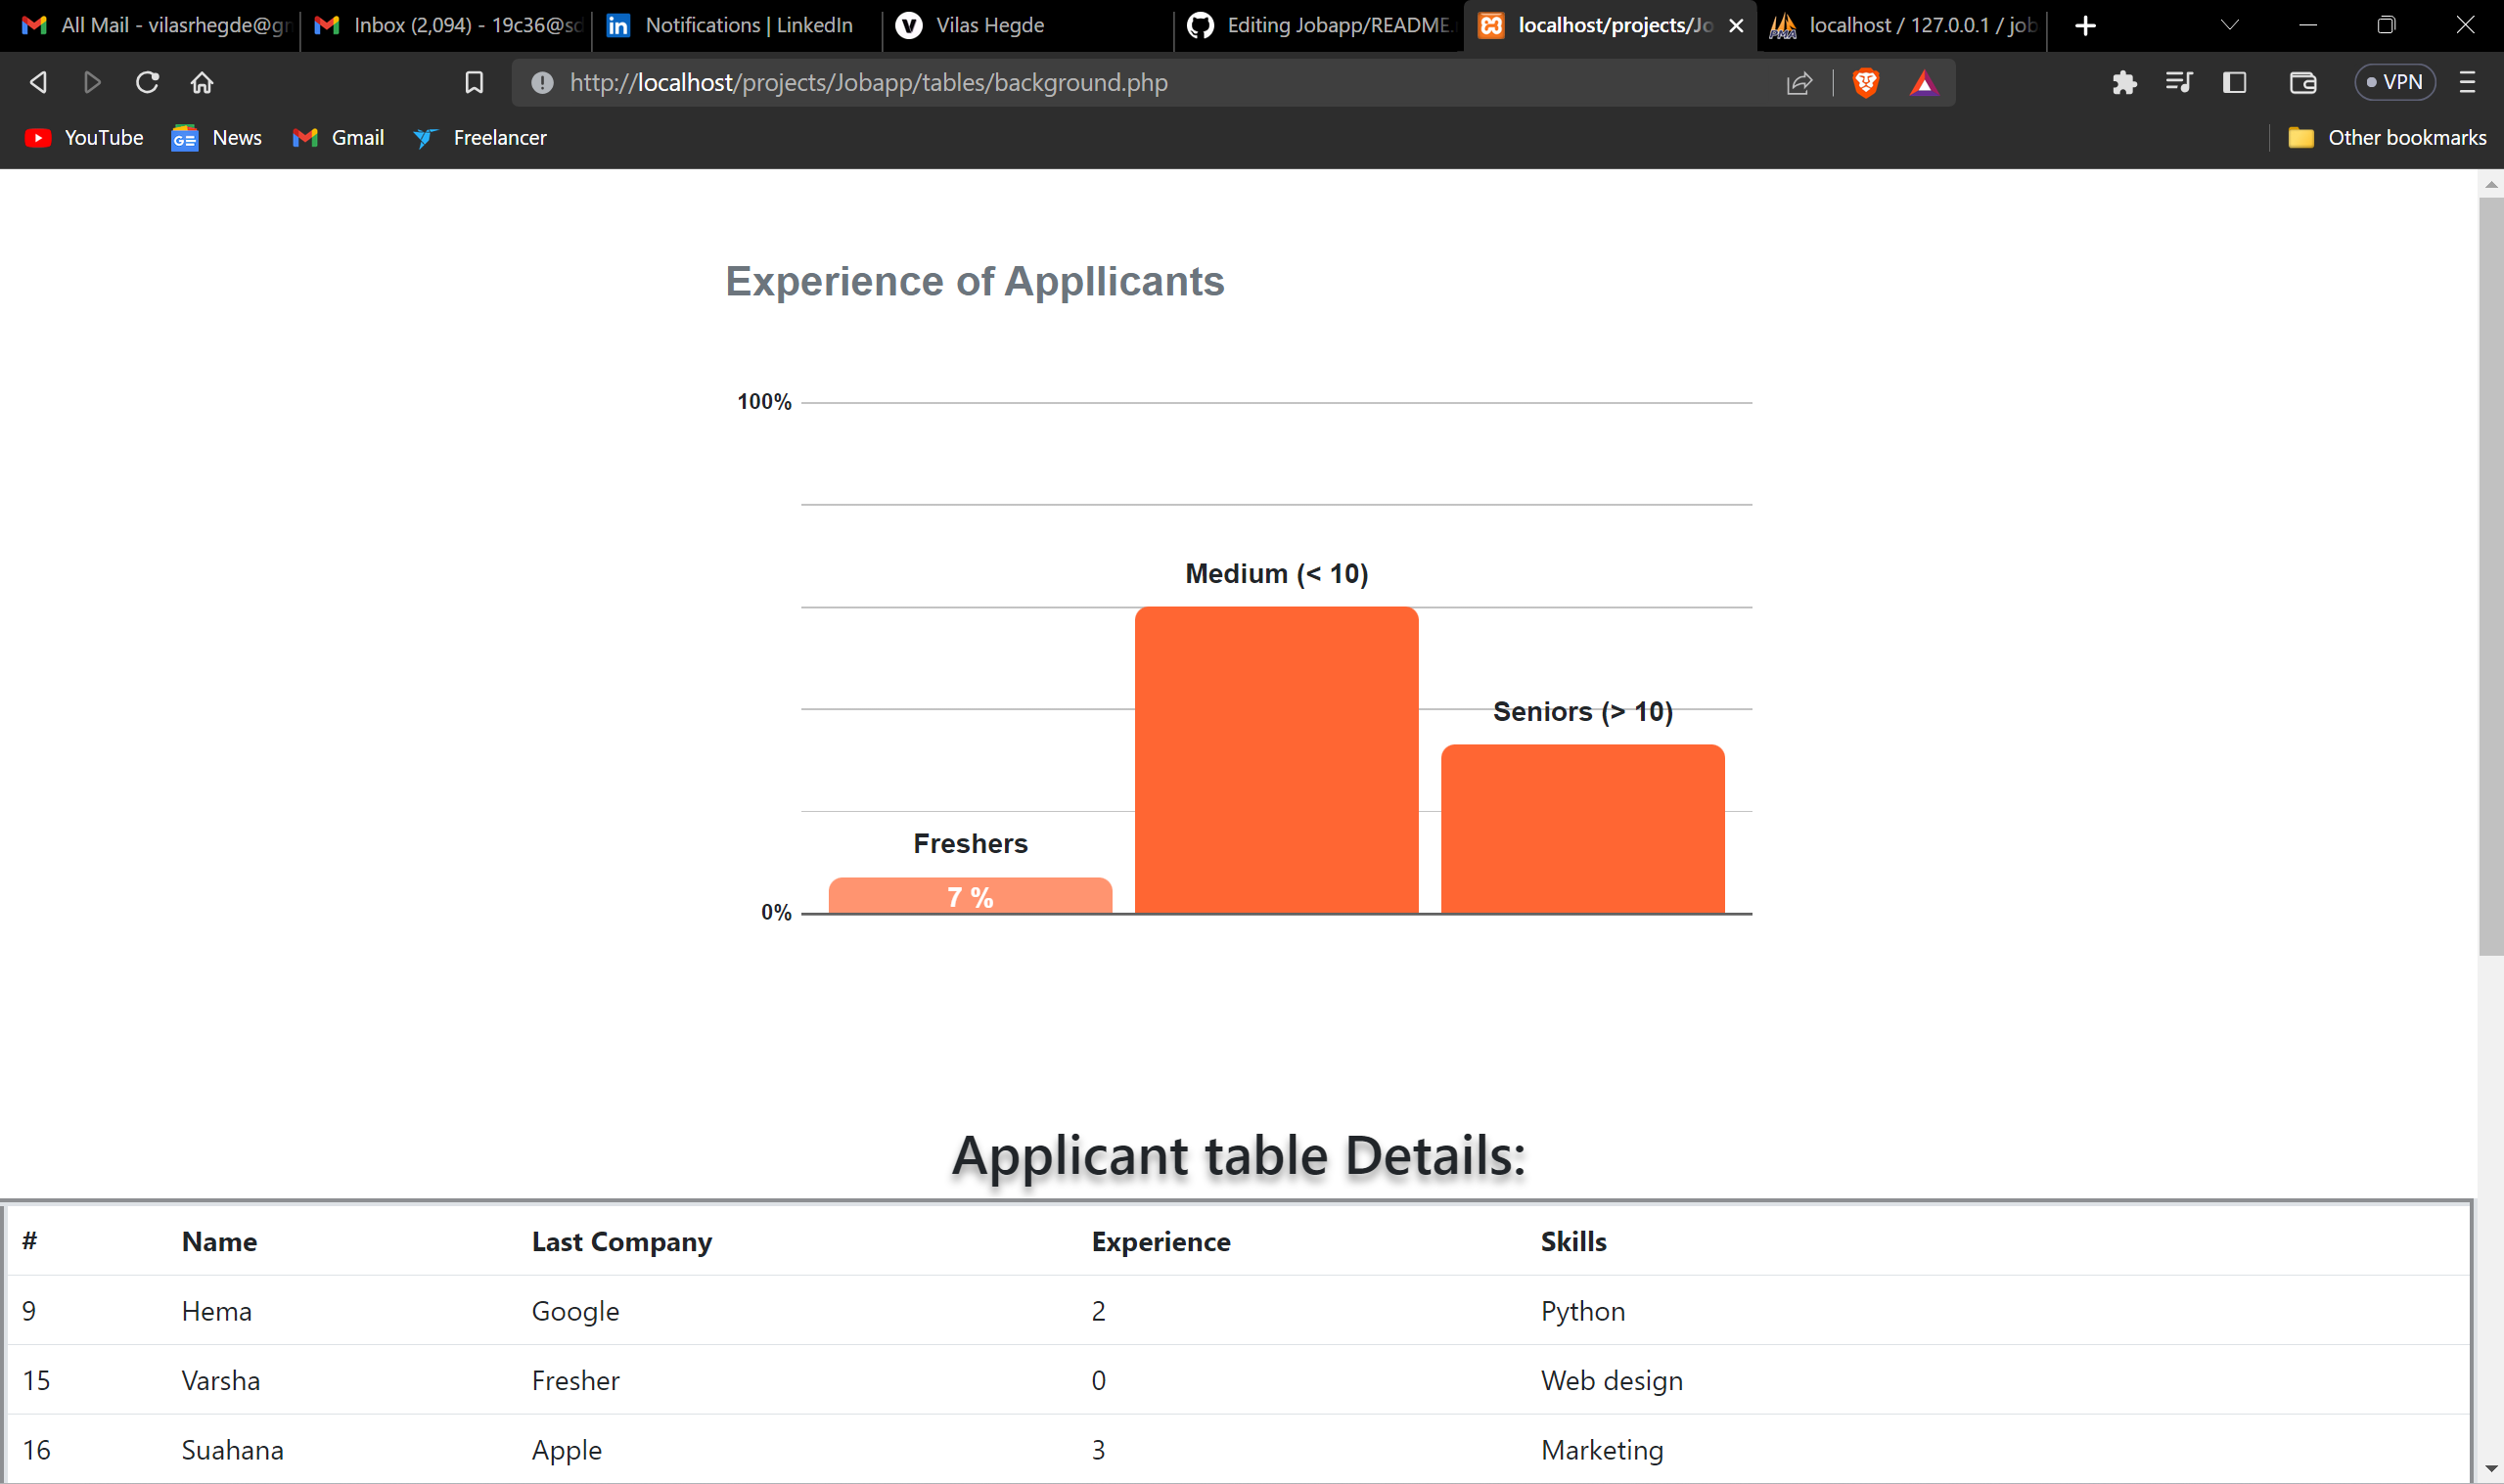Open the browser home page
This screenshot has width=2504, height=1484.
[x=202, y=82]
